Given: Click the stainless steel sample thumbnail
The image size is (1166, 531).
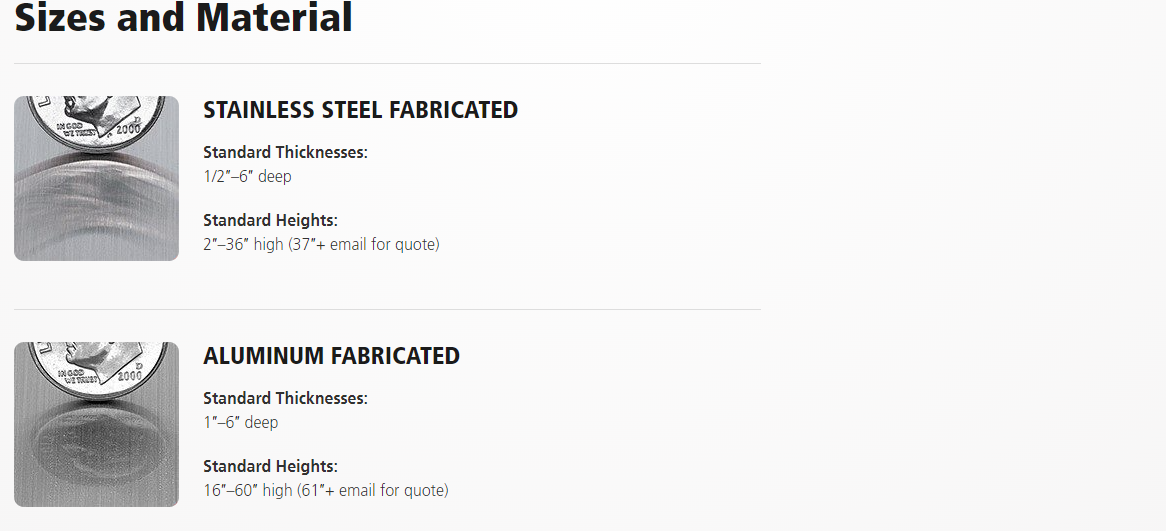Looking at the screenshot, I should (x=97, y=178).
